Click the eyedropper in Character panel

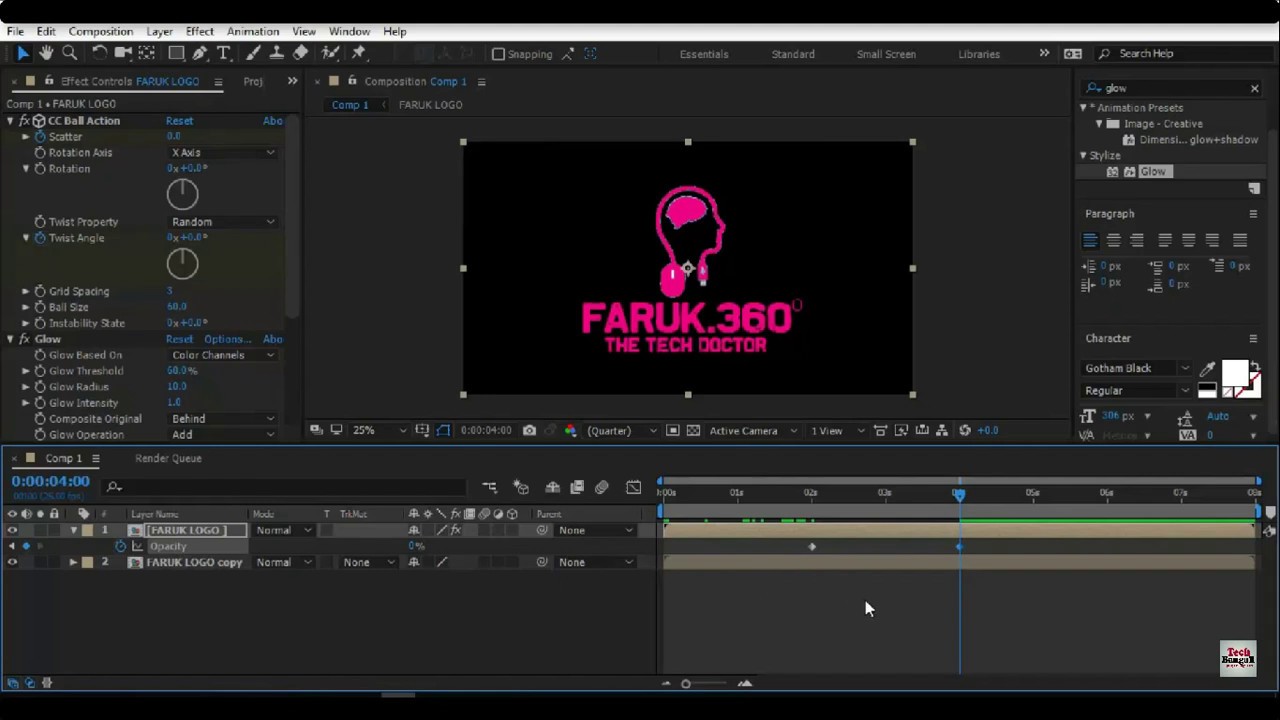(x=1207, y=369)
